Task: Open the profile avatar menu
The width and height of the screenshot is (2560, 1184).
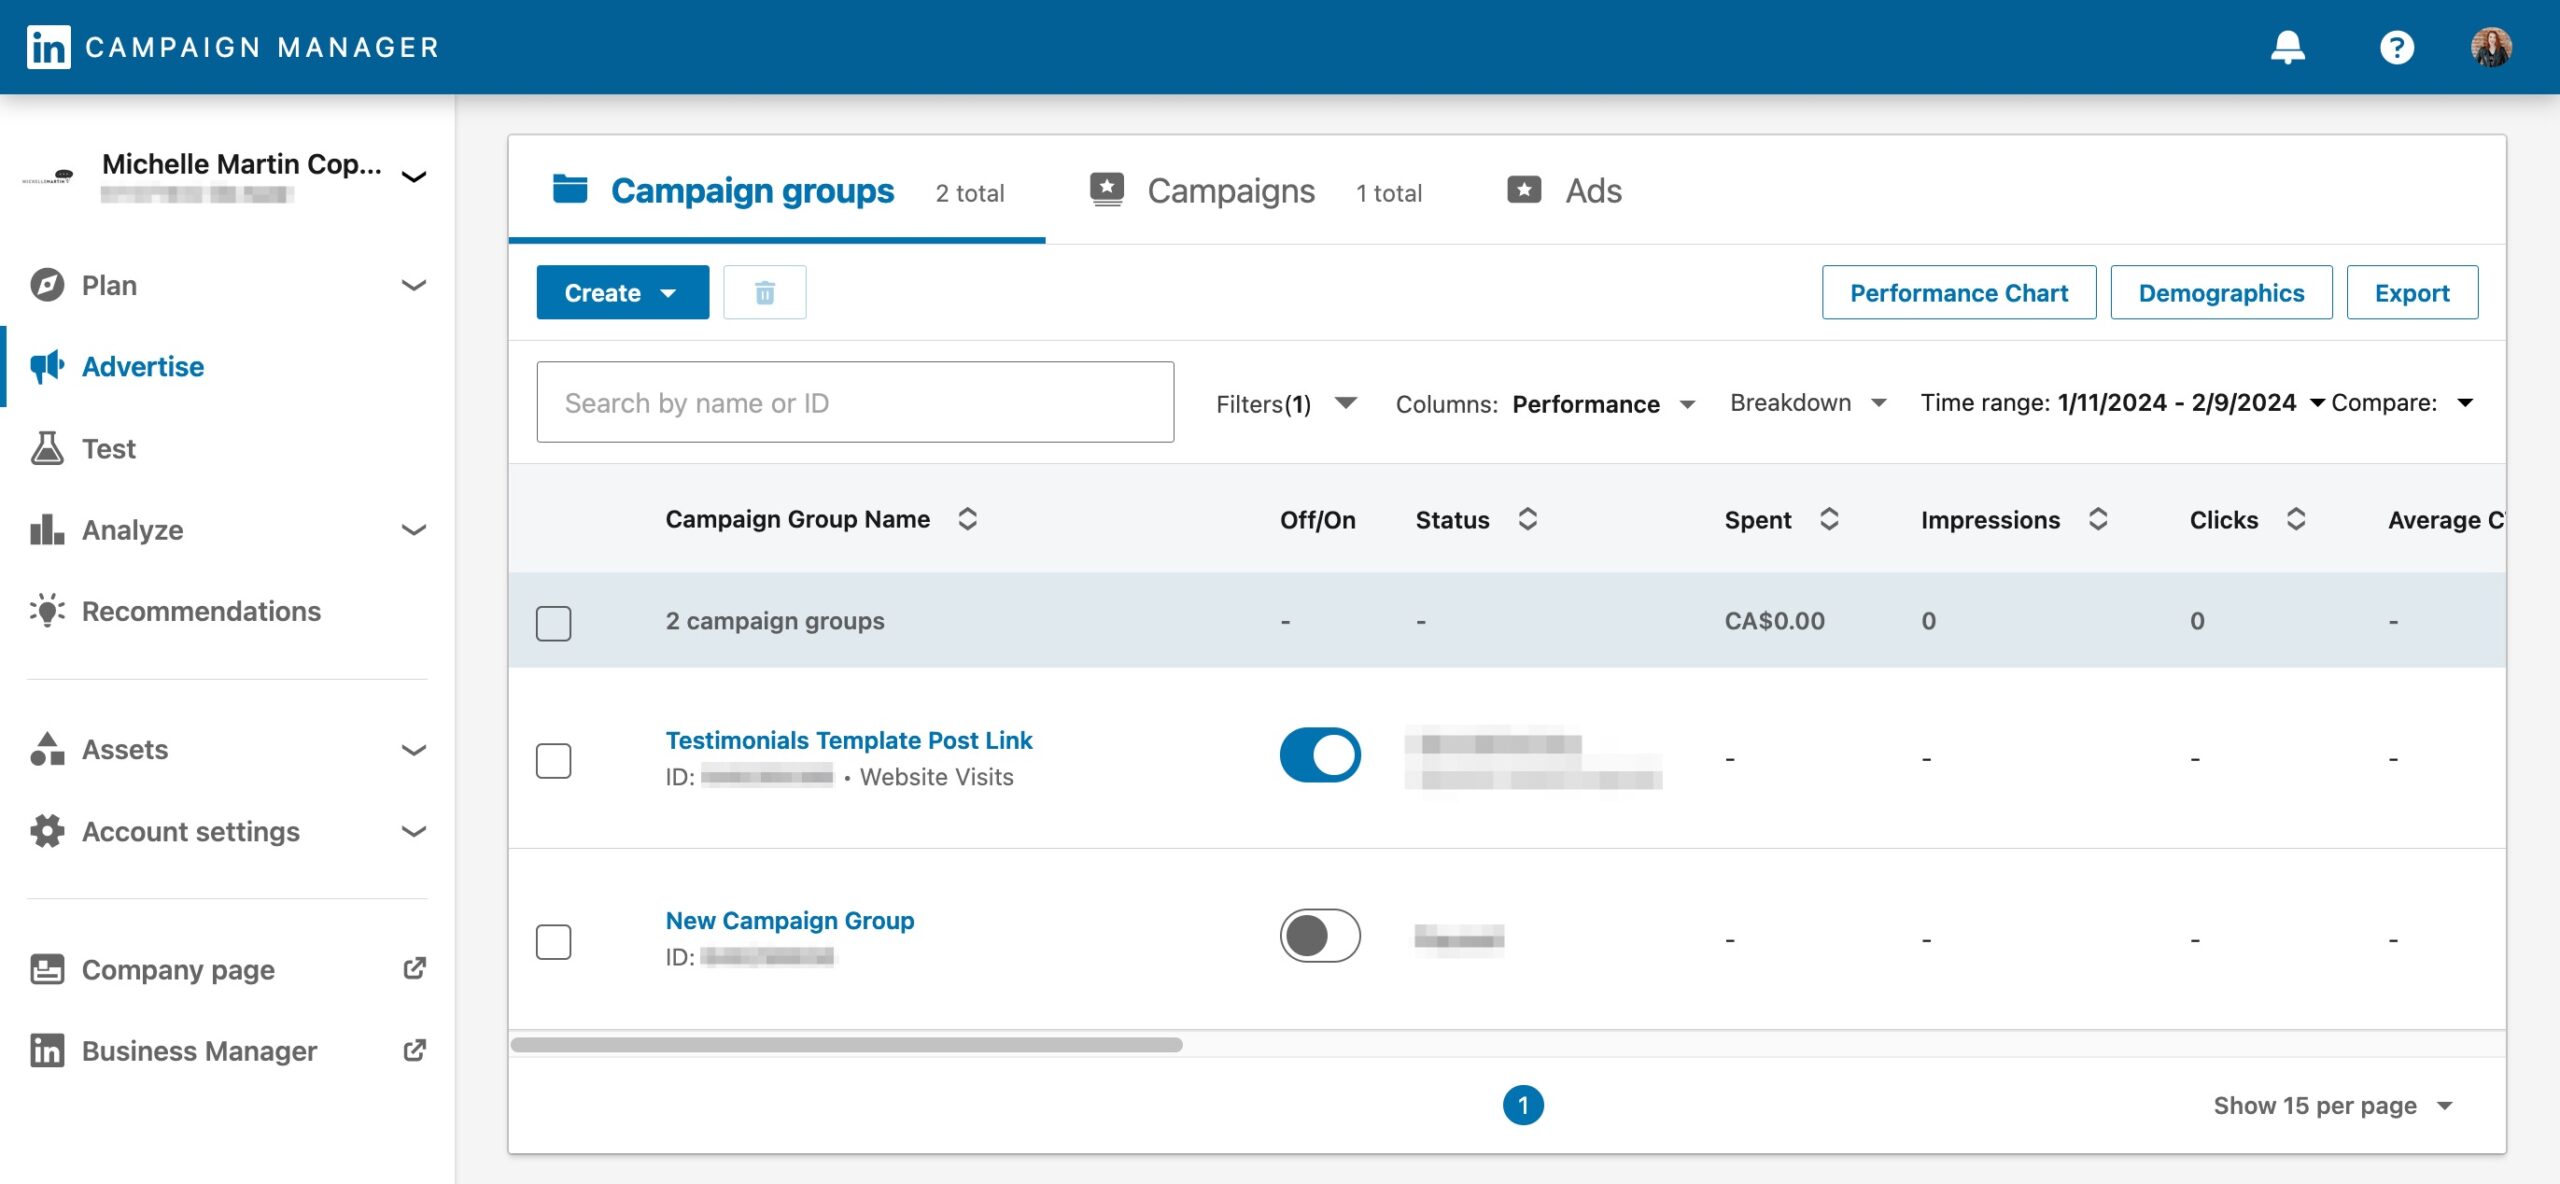Action: (2491, 47)
